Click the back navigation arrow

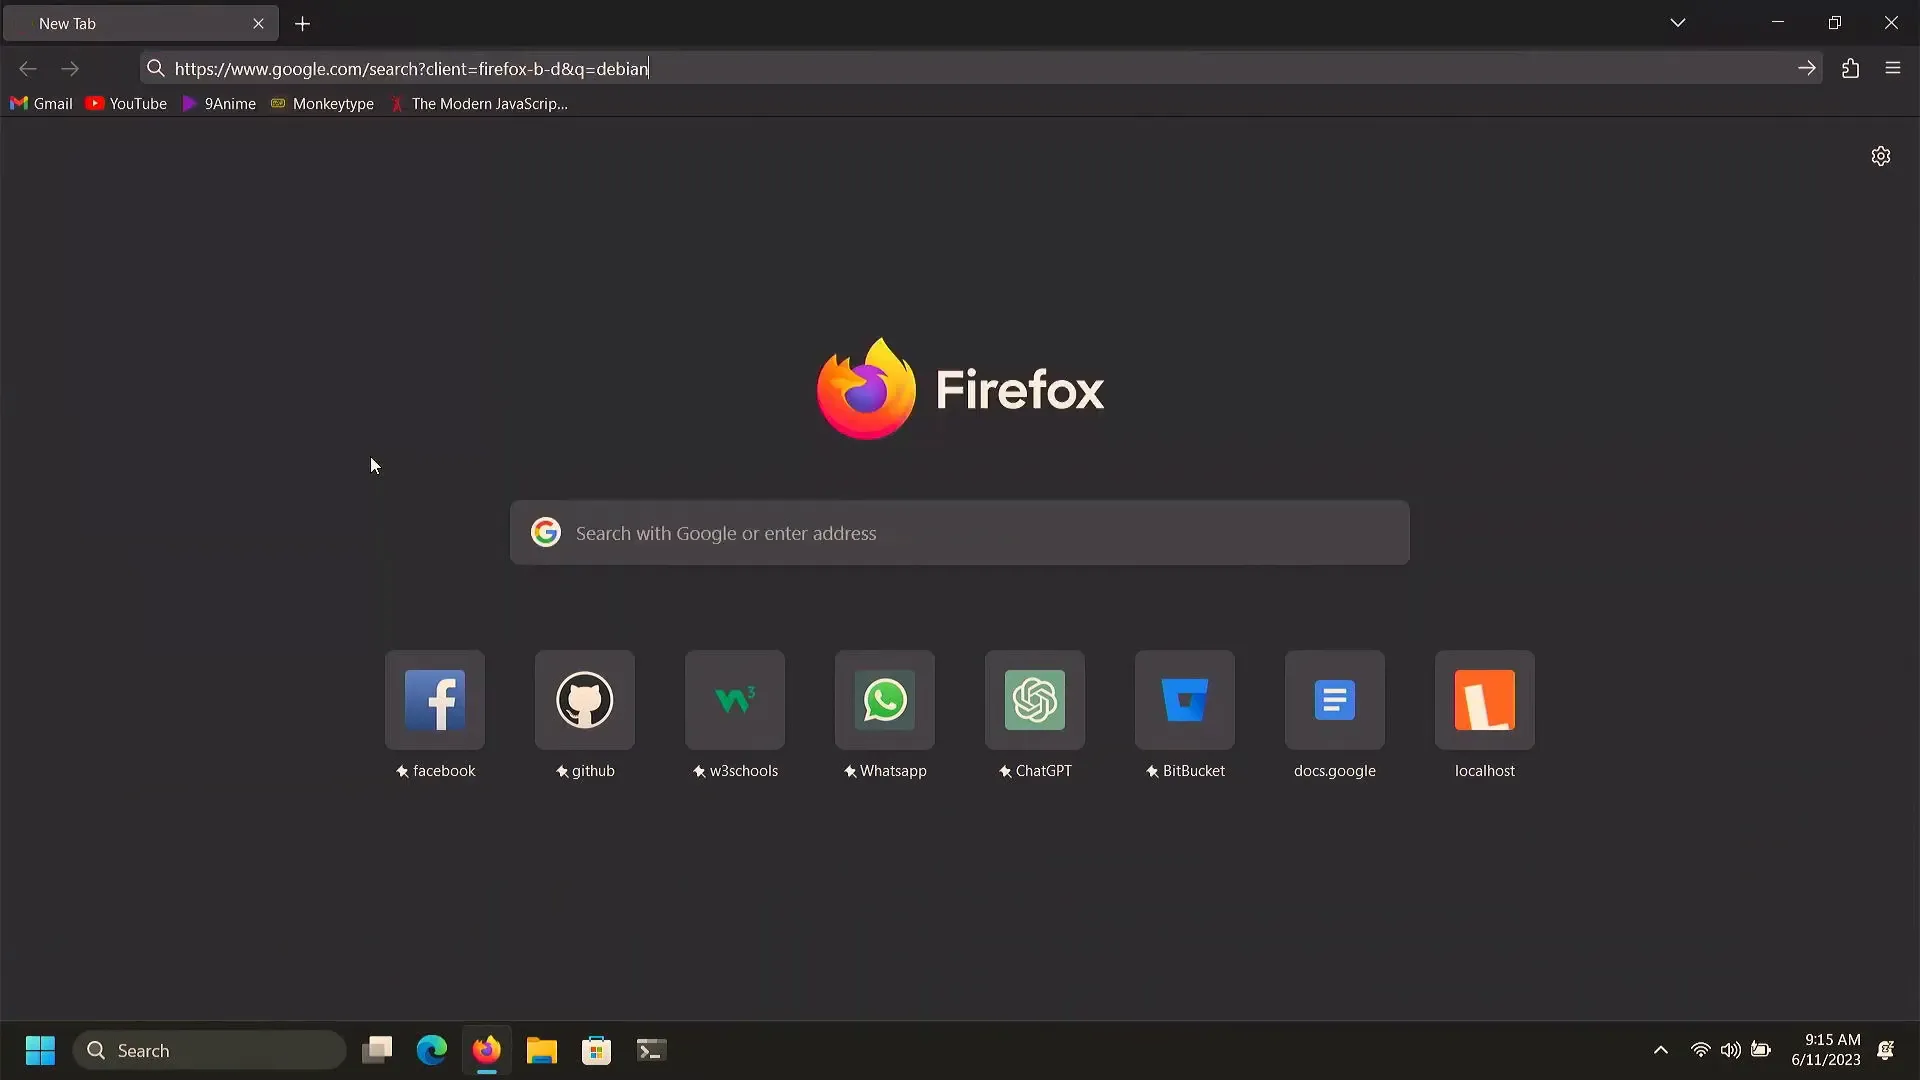(28, 68)
